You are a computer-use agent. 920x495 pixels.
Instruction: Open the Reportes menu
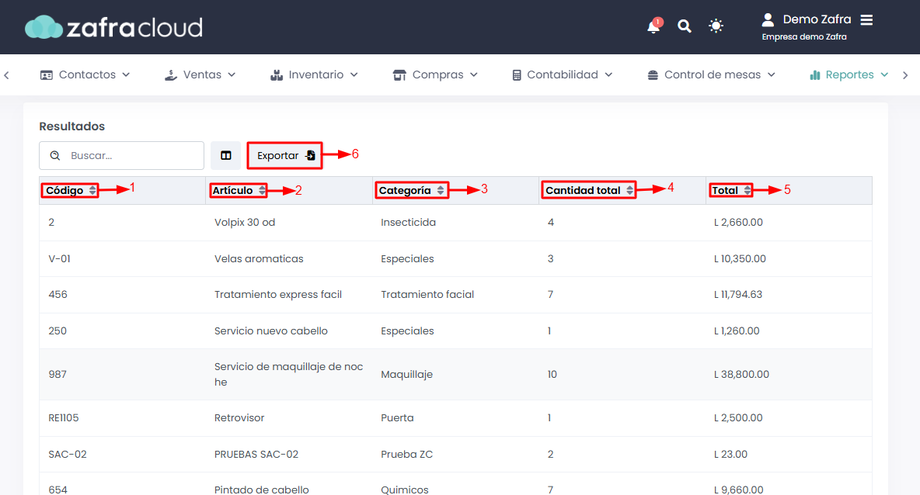tap(849, 75)
